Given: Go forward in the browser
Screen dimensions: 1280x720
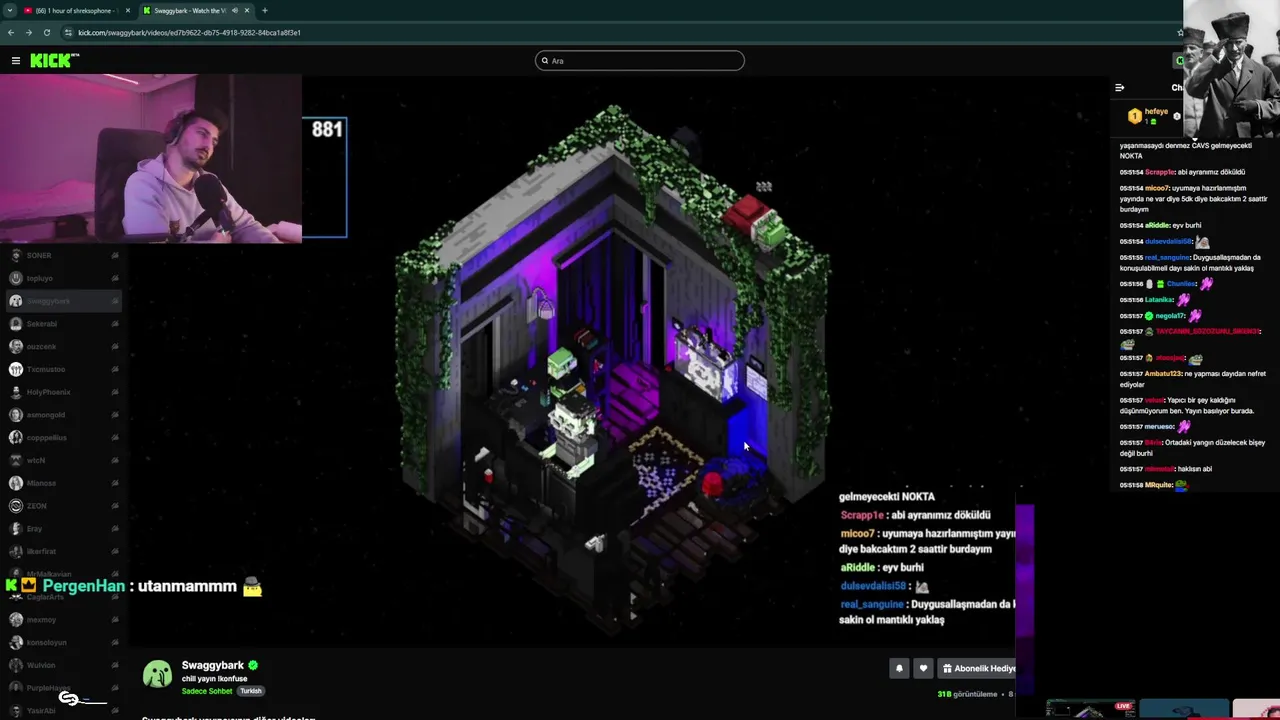Looking at the screenshot, I should point(29,32).
